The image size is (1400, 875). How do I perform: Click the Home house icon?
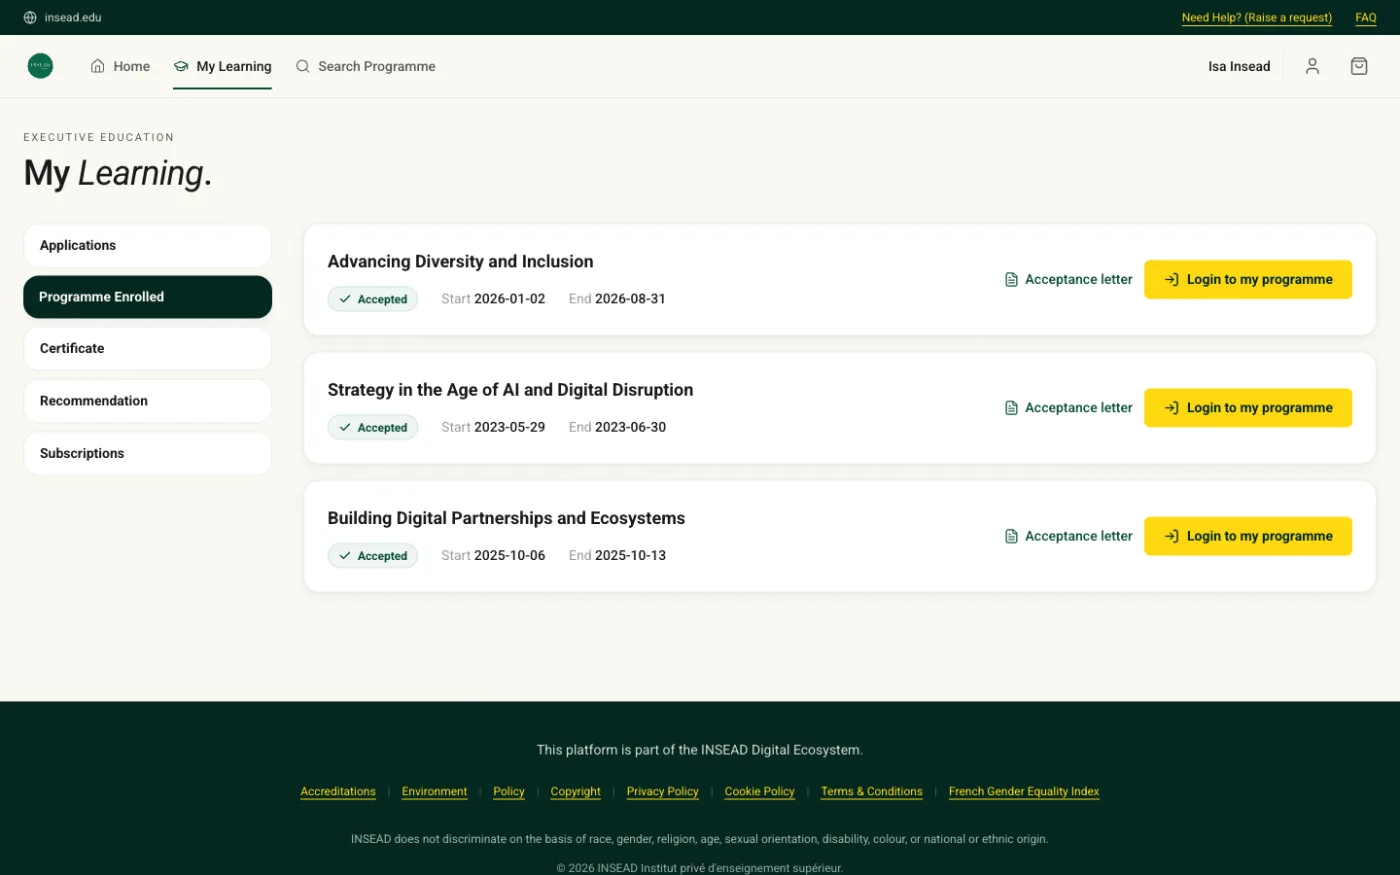pos(98,66)
